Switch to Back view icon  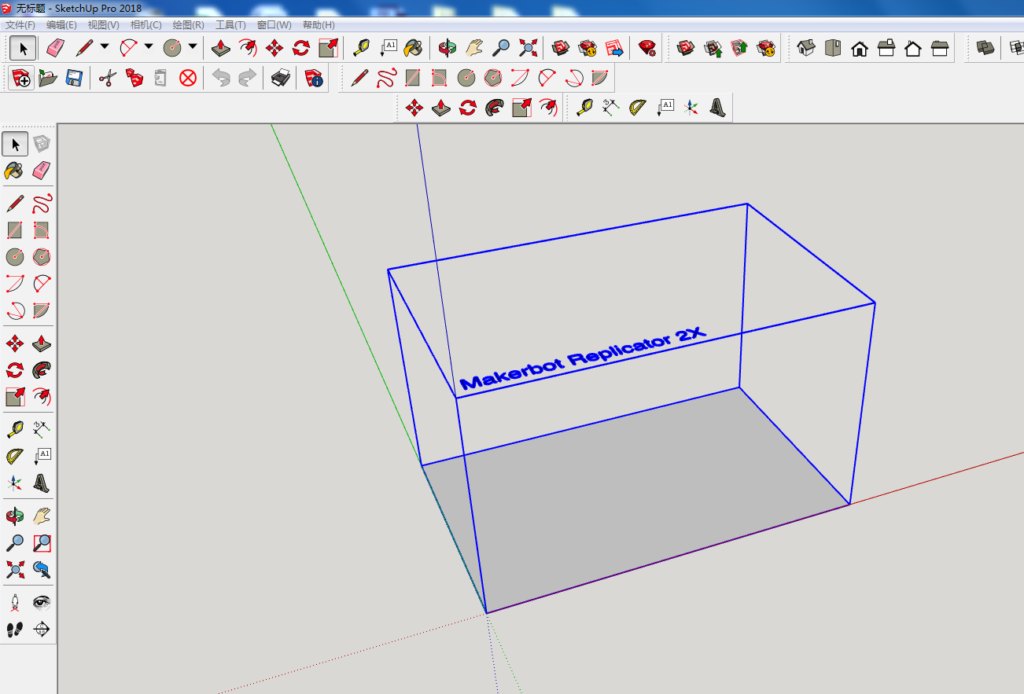pyautogui.click(x=913, y=48)
